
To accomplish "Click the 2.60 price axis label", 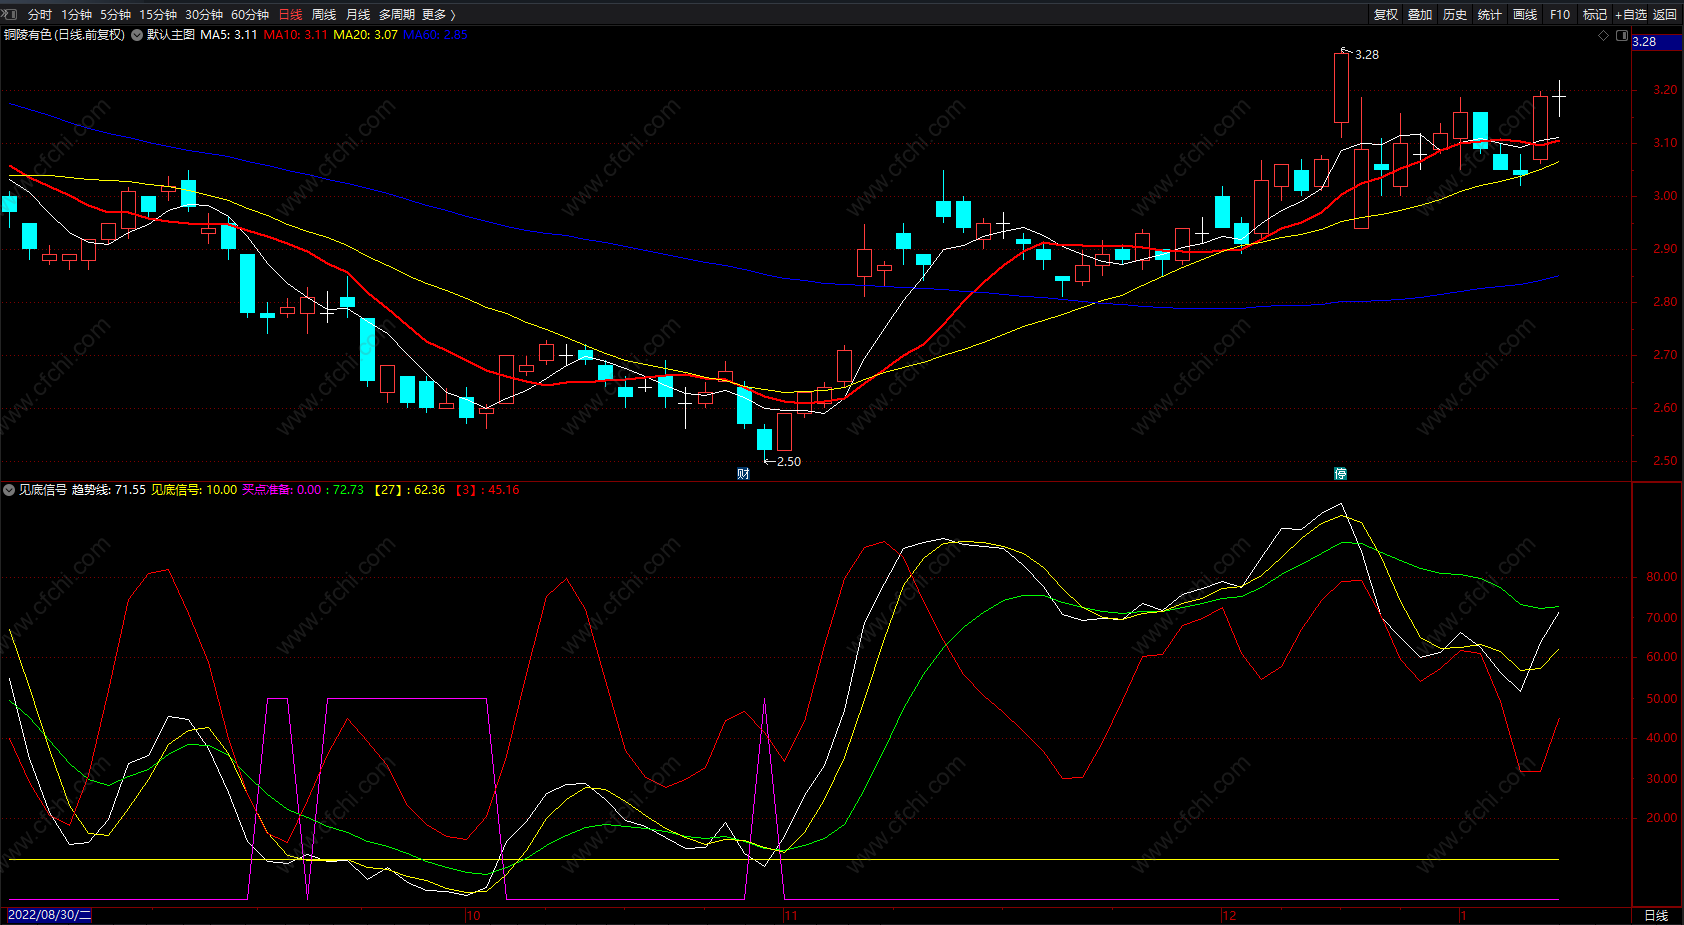I will click(1665, 408).
